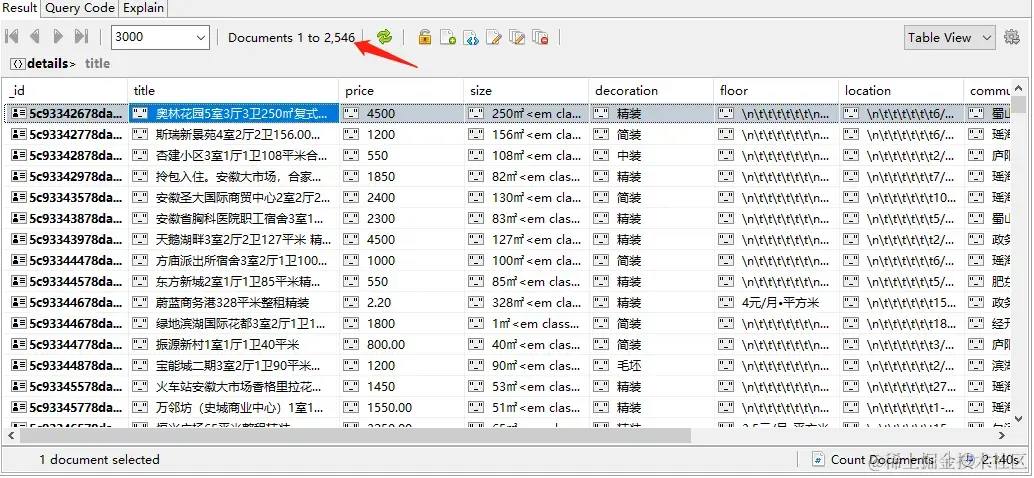The height and width of the screenshot is (478, 1034).
Task: Click the remove document icon
Action: click(x=541, y=37)
